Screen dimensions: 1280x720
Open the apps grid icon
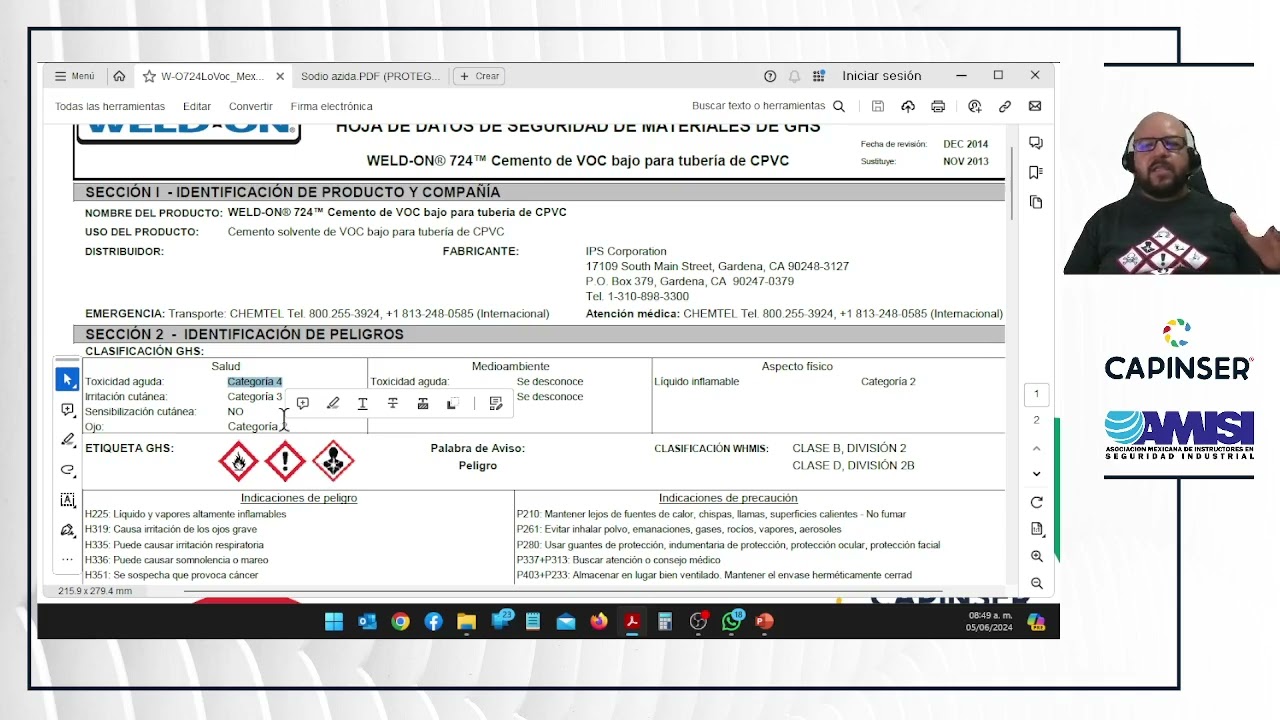819,76
